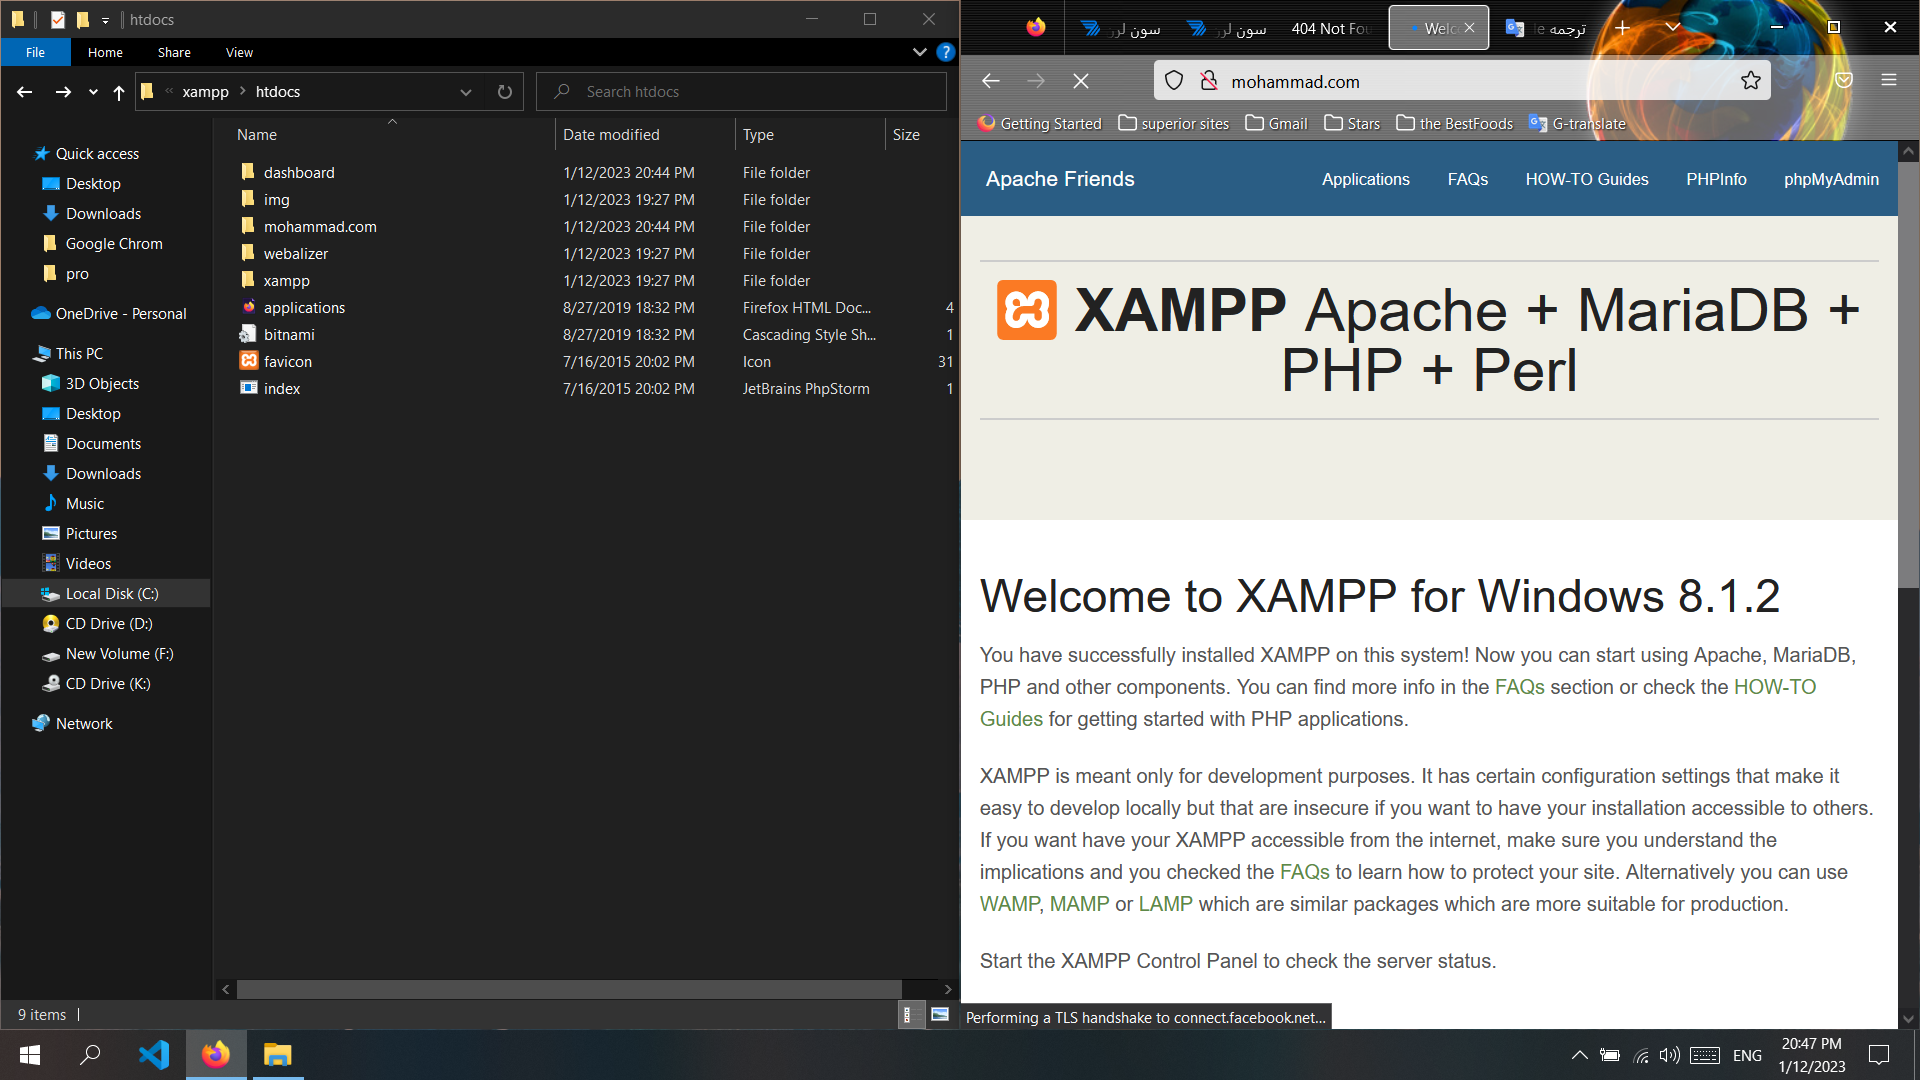The width and height of the screenshot is (1920, 1080).
Task: Open the View ribbon tab
Action: [x=239, y=52]
